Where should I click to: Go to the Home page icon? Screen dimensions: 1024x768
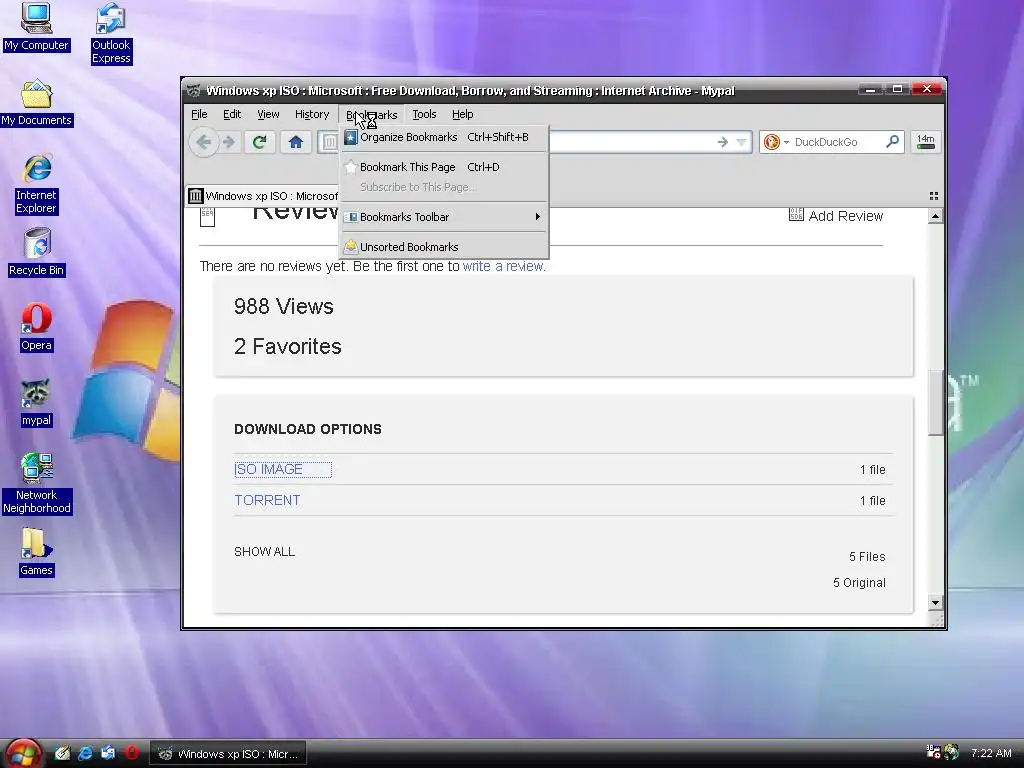[296, 142]
